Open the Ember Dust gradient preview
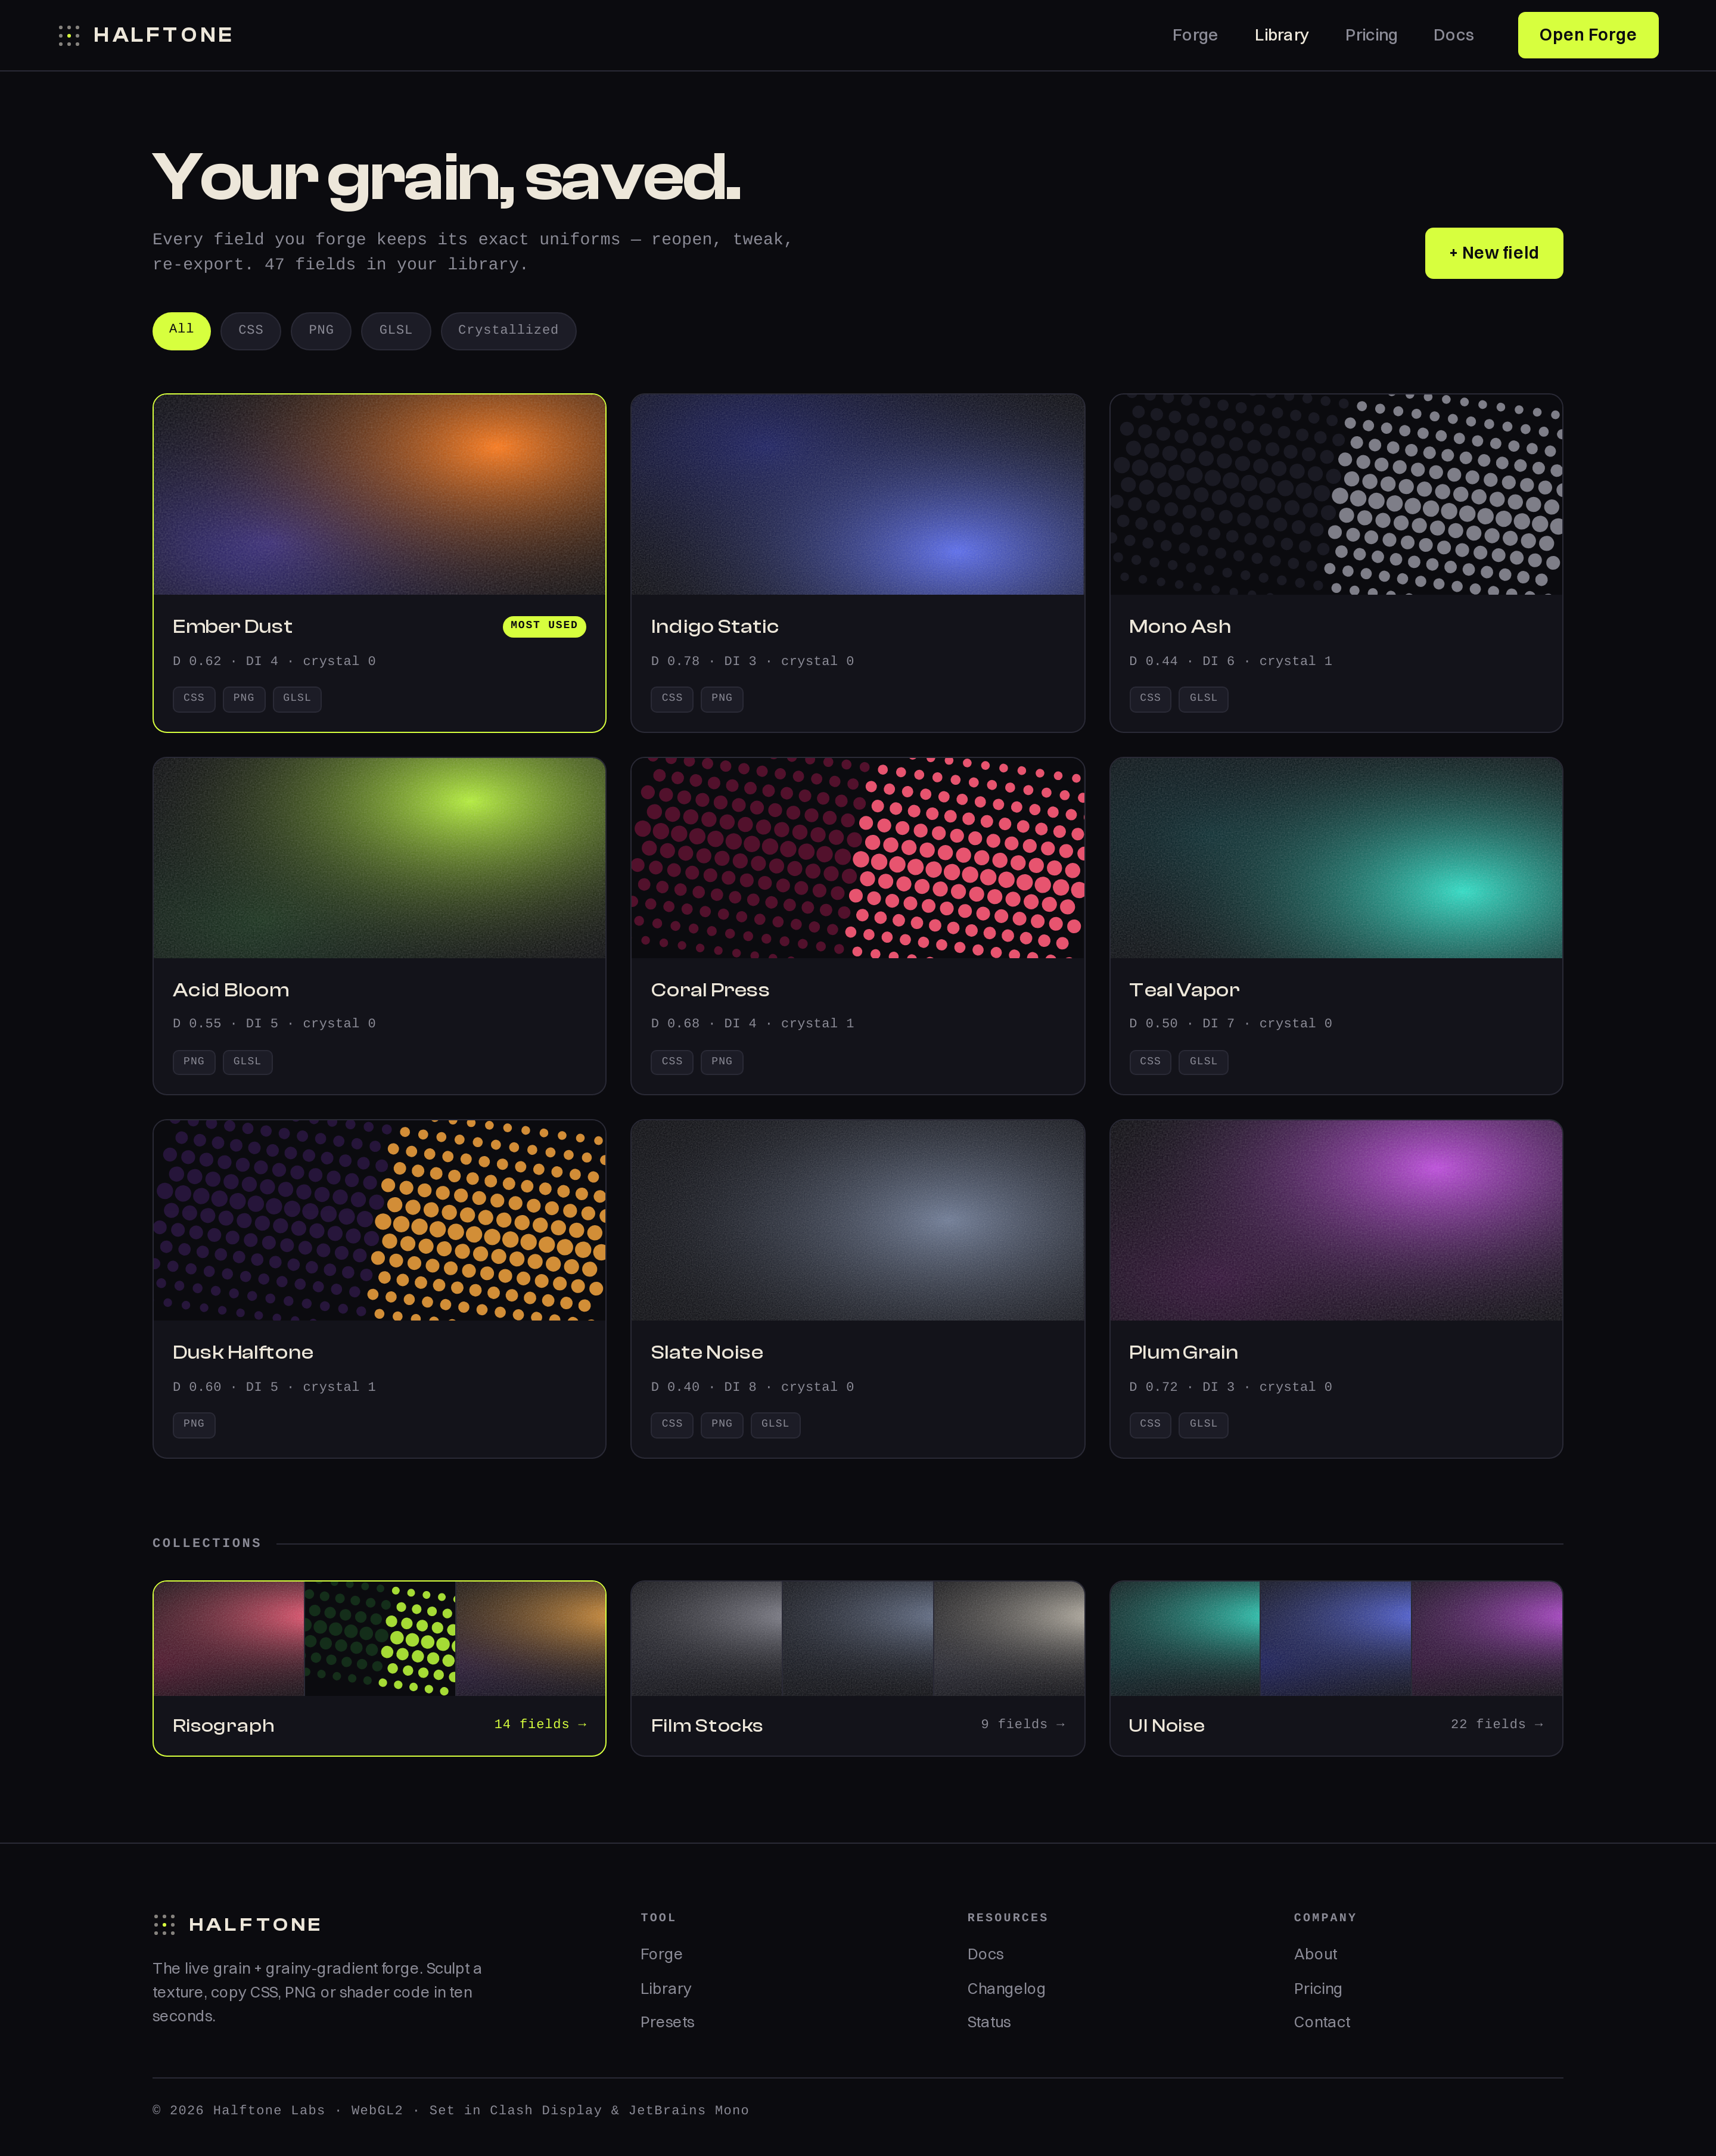 coord(379,495)
